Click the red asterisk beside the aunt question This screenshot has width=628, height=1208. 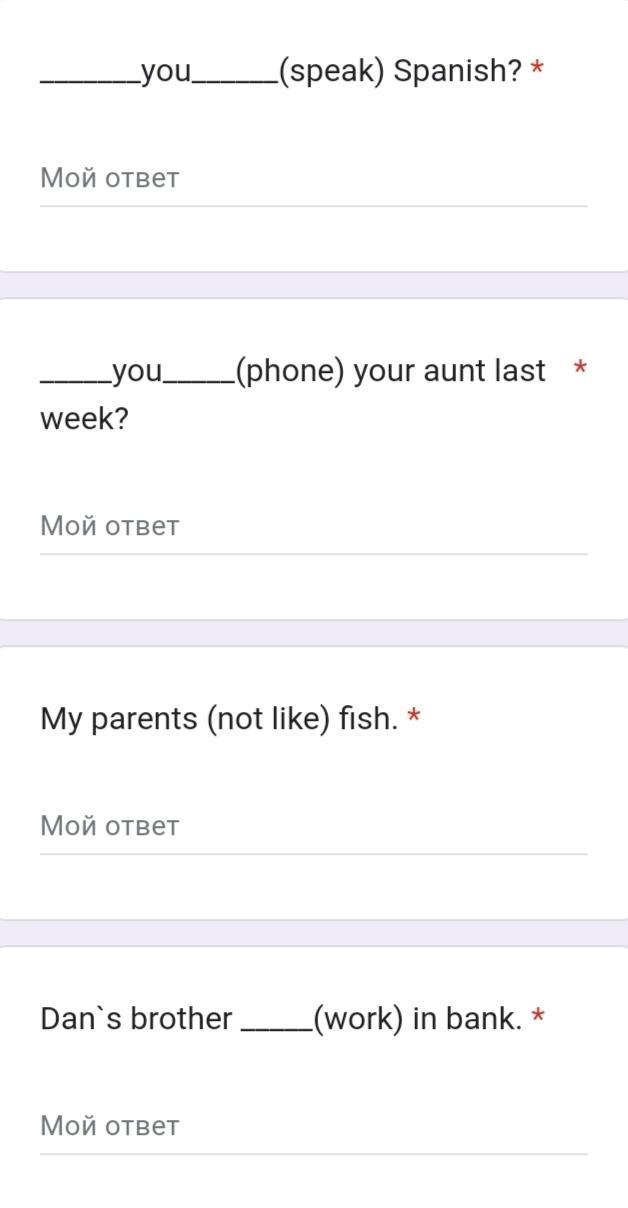click(x=580, y=369)
